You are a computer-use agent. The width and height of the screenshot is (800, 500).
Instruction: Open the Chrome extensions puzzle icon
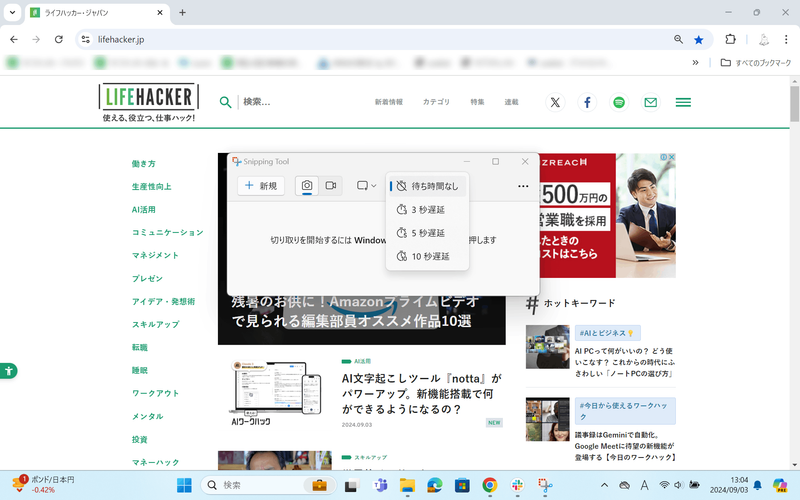pos(730,39)
